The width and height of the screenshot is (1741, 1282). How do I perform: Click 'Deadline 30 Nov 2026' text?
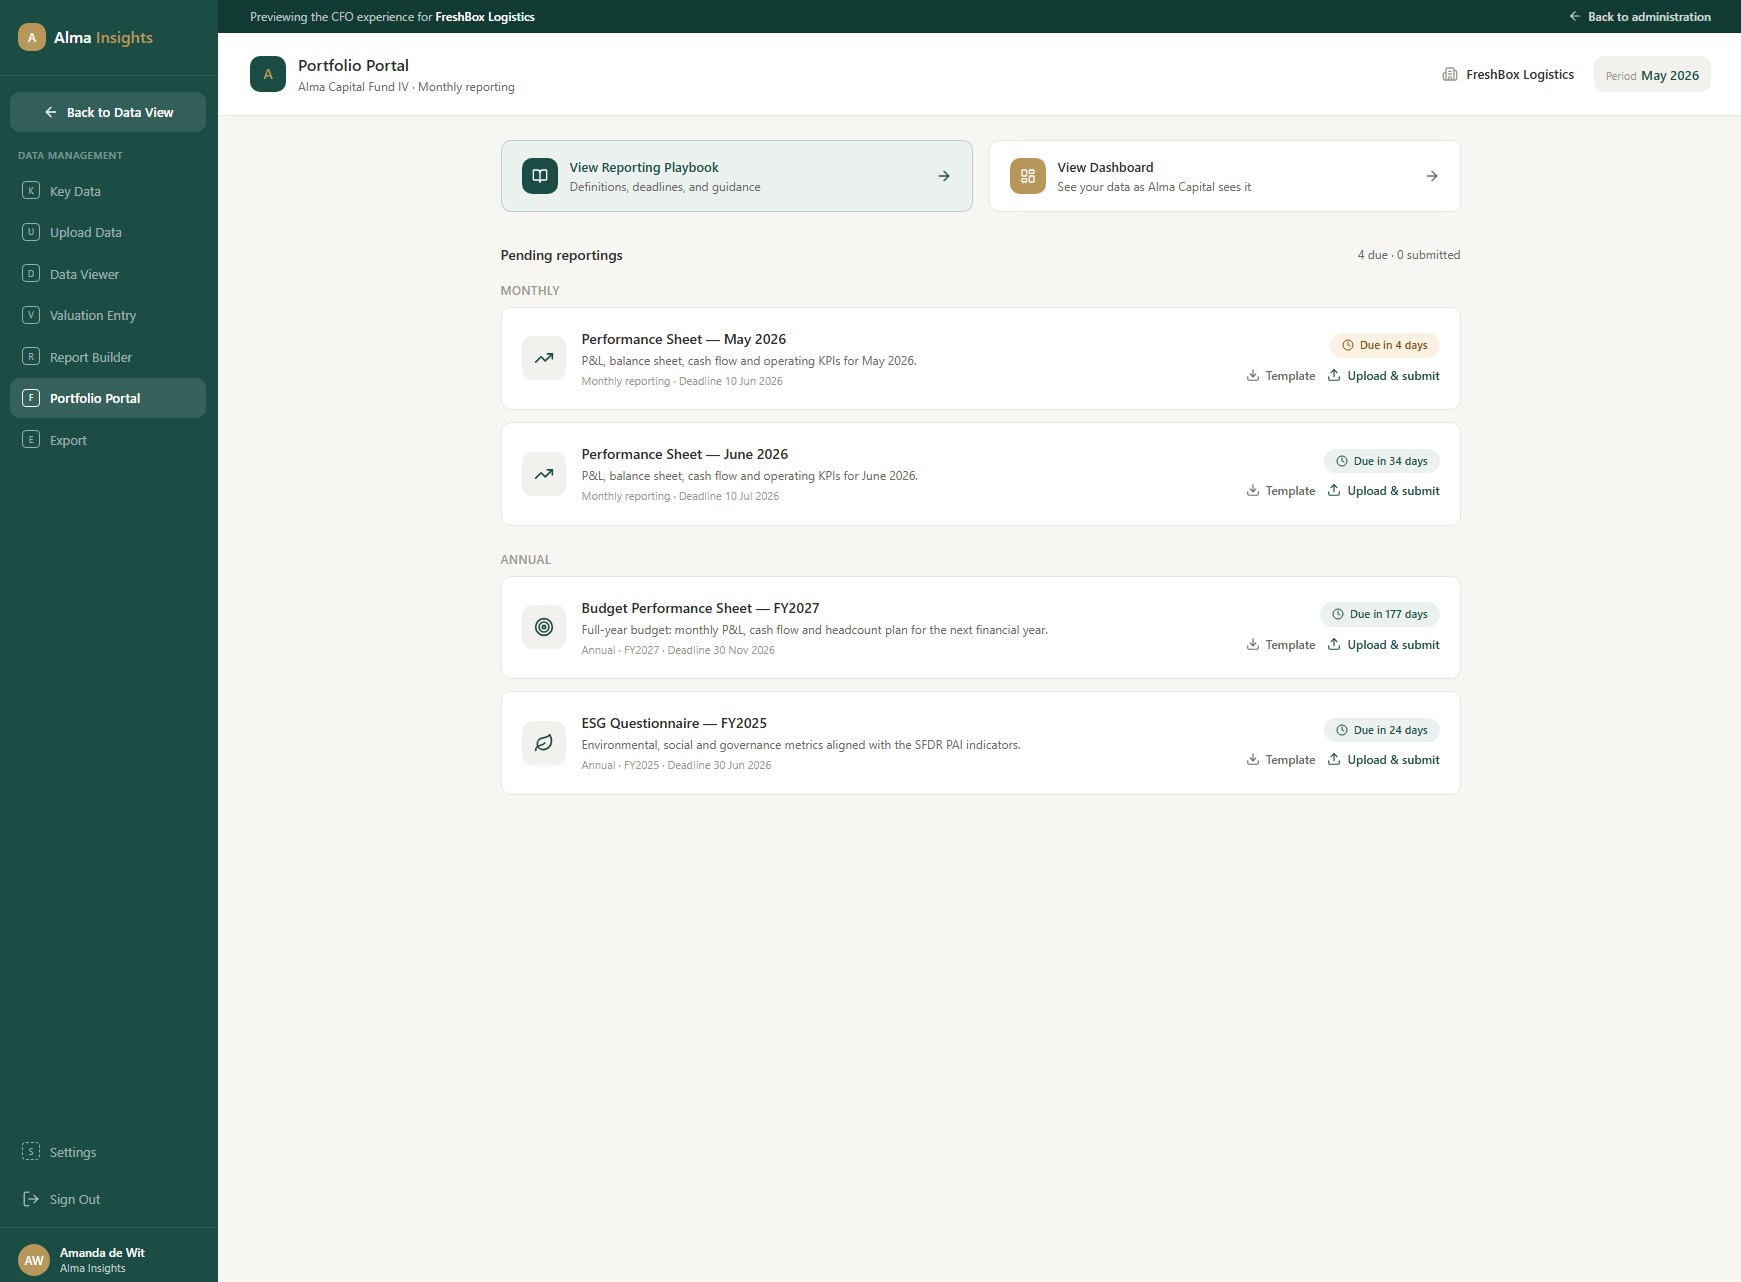[721, 650]
